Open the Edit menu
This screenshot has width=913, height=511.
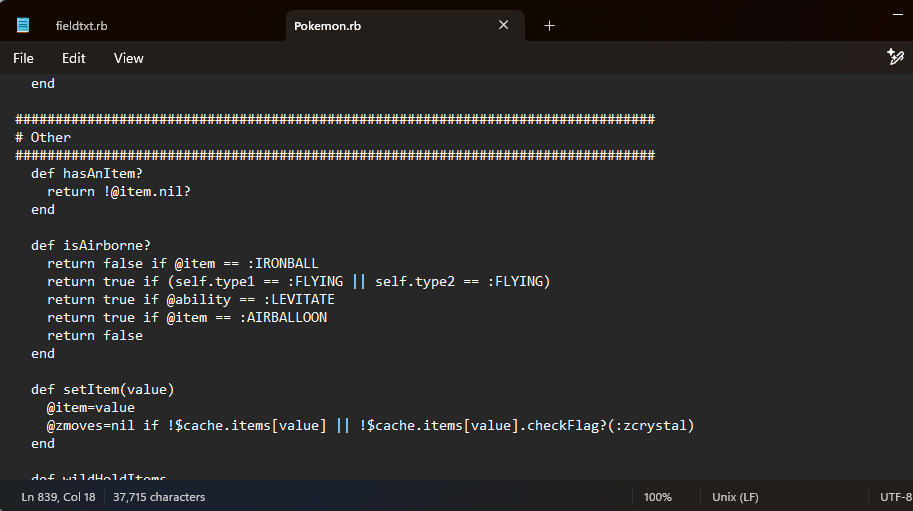click(x=74, y=58)
